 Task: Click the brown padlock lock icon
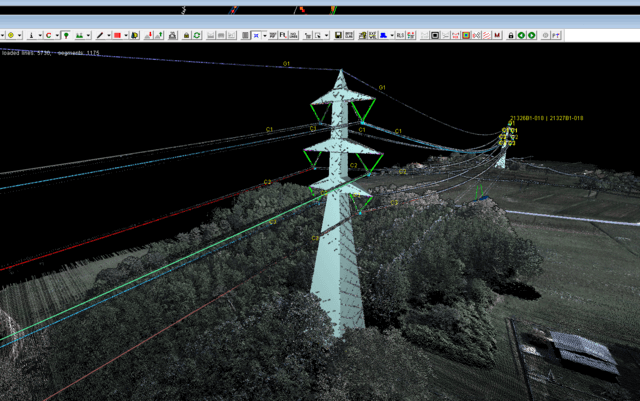click(x=186, y=36)
